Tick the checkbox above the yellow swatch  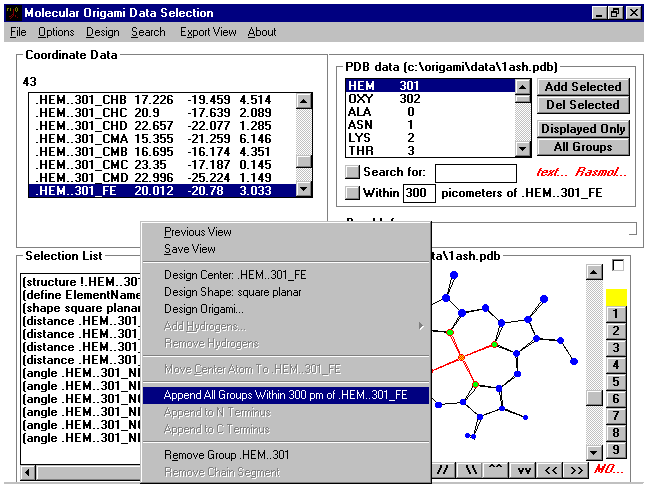(618, 265)
